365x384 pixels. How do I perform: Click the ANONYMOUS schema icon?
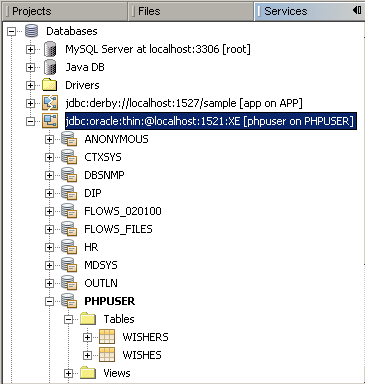point(69,139)
